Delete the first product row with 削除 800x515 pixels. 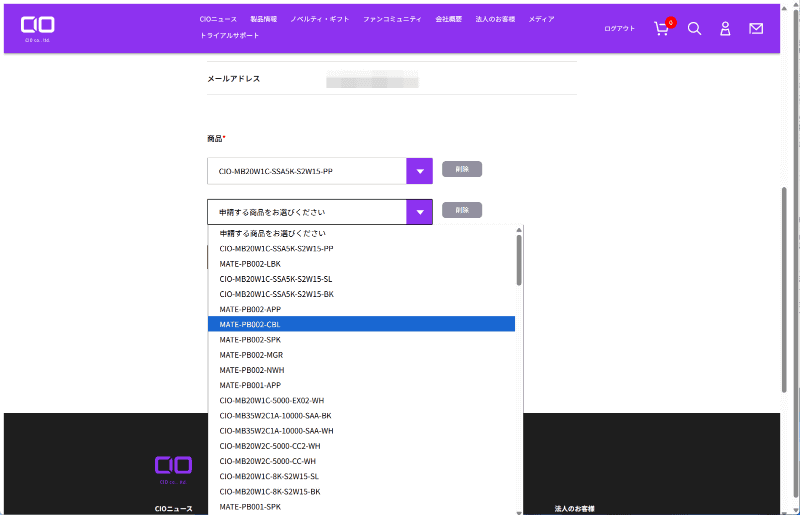click(x=462, y=169)
